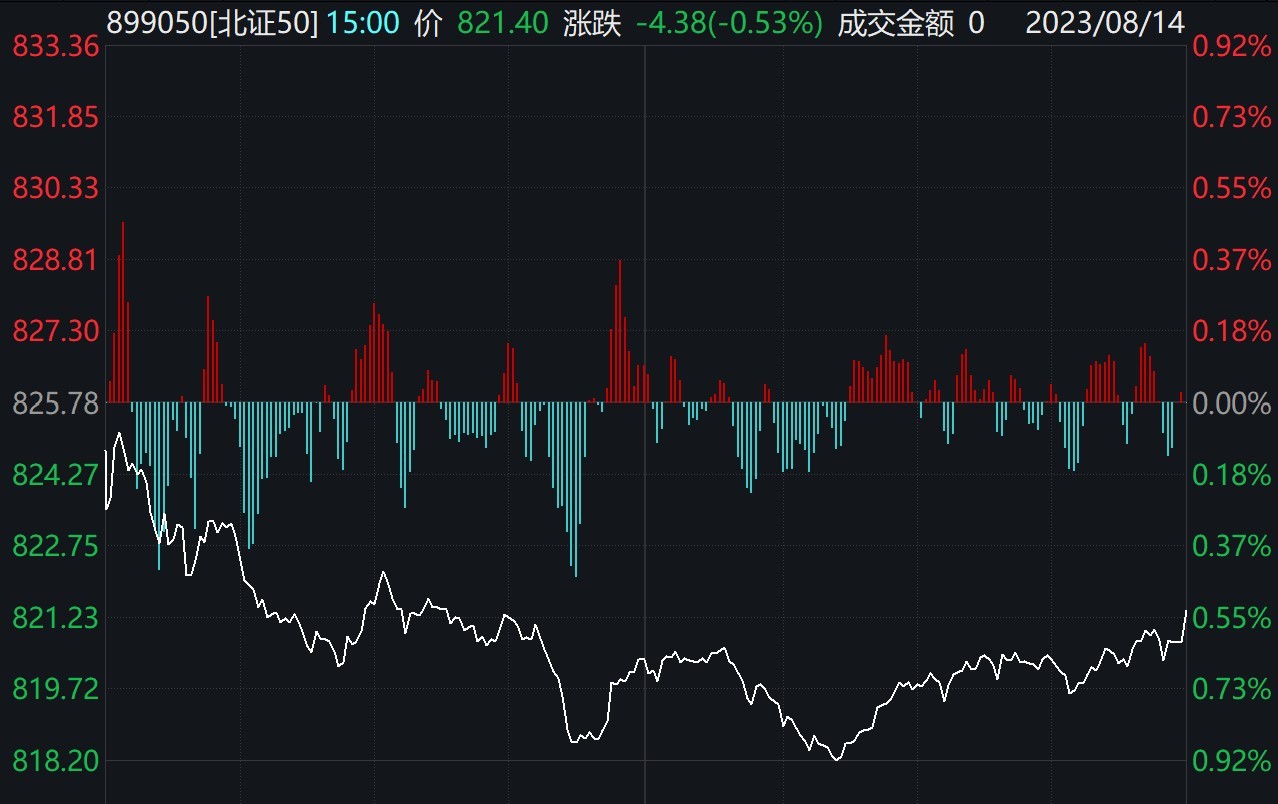Viewport: 1278px width, 804px height.
Task: Click the red 0.55% on right axis
Action: click(1232, 188)
